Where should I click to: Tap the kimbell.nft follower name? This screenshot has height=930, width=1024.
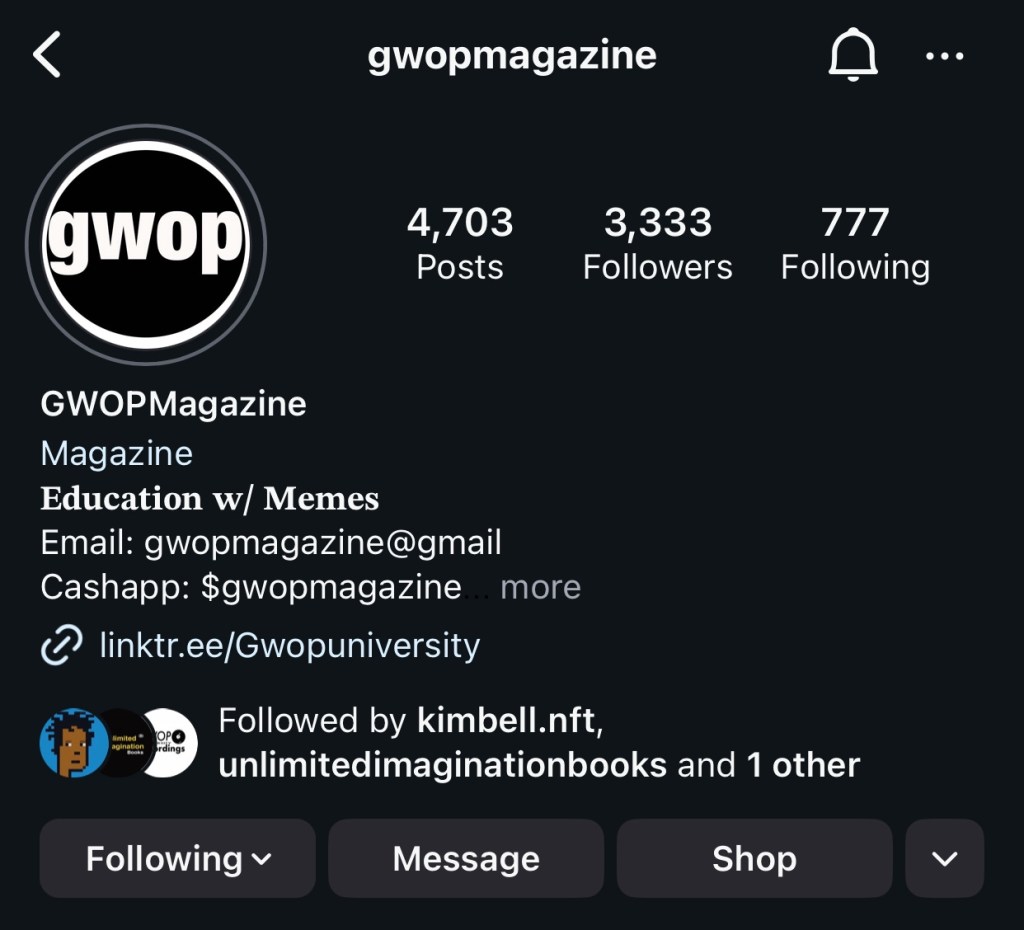506,720
